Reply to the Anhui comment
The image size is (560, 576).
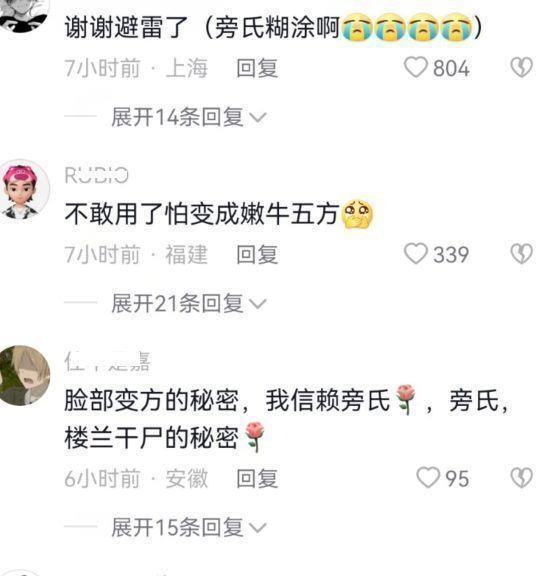(x=257, y=478)
